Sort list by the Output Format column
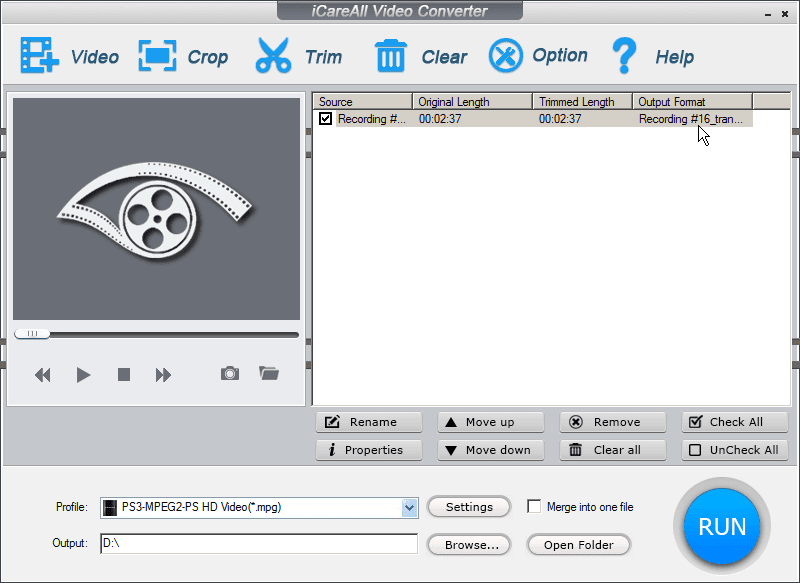800x583 pixels. [x=694, y=101]
